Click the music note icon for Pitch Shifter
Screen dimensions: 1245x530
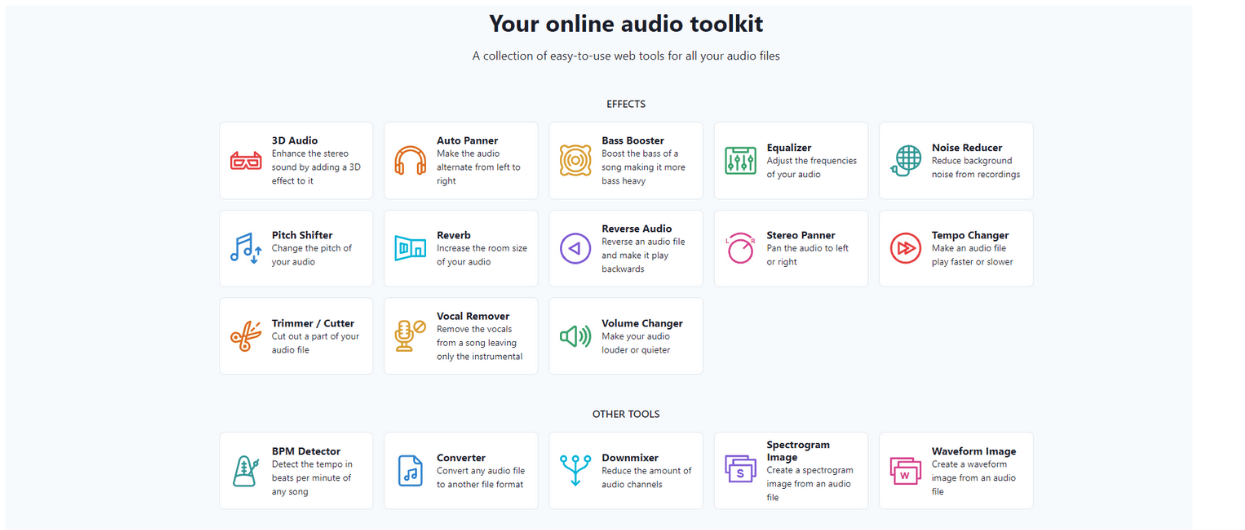click(x=246, y=248)
